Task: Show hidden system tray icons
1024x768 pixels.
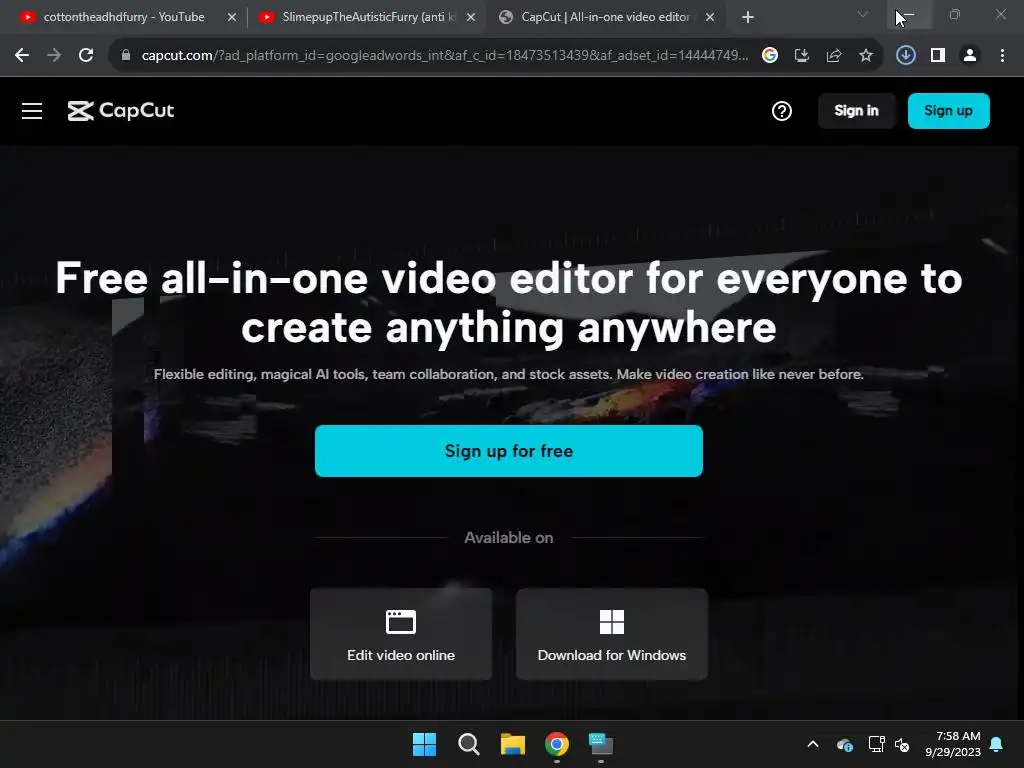Action: [813, 744]
